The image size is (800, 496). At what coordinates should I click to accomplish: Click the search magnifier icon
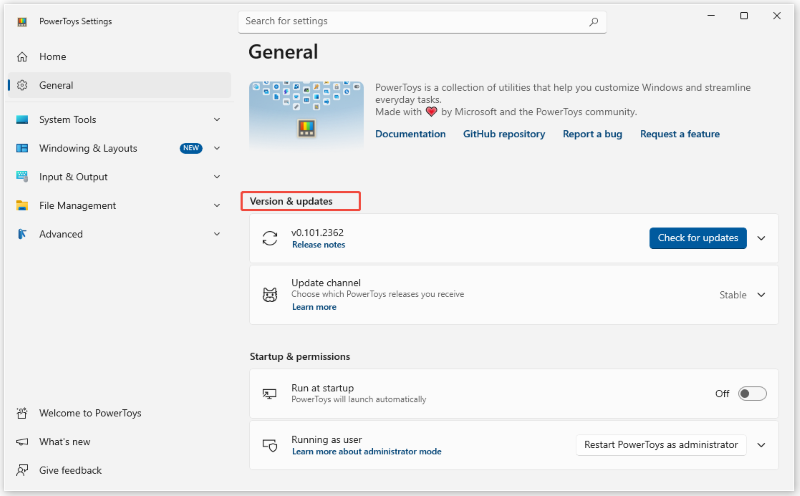pos(593,22)
